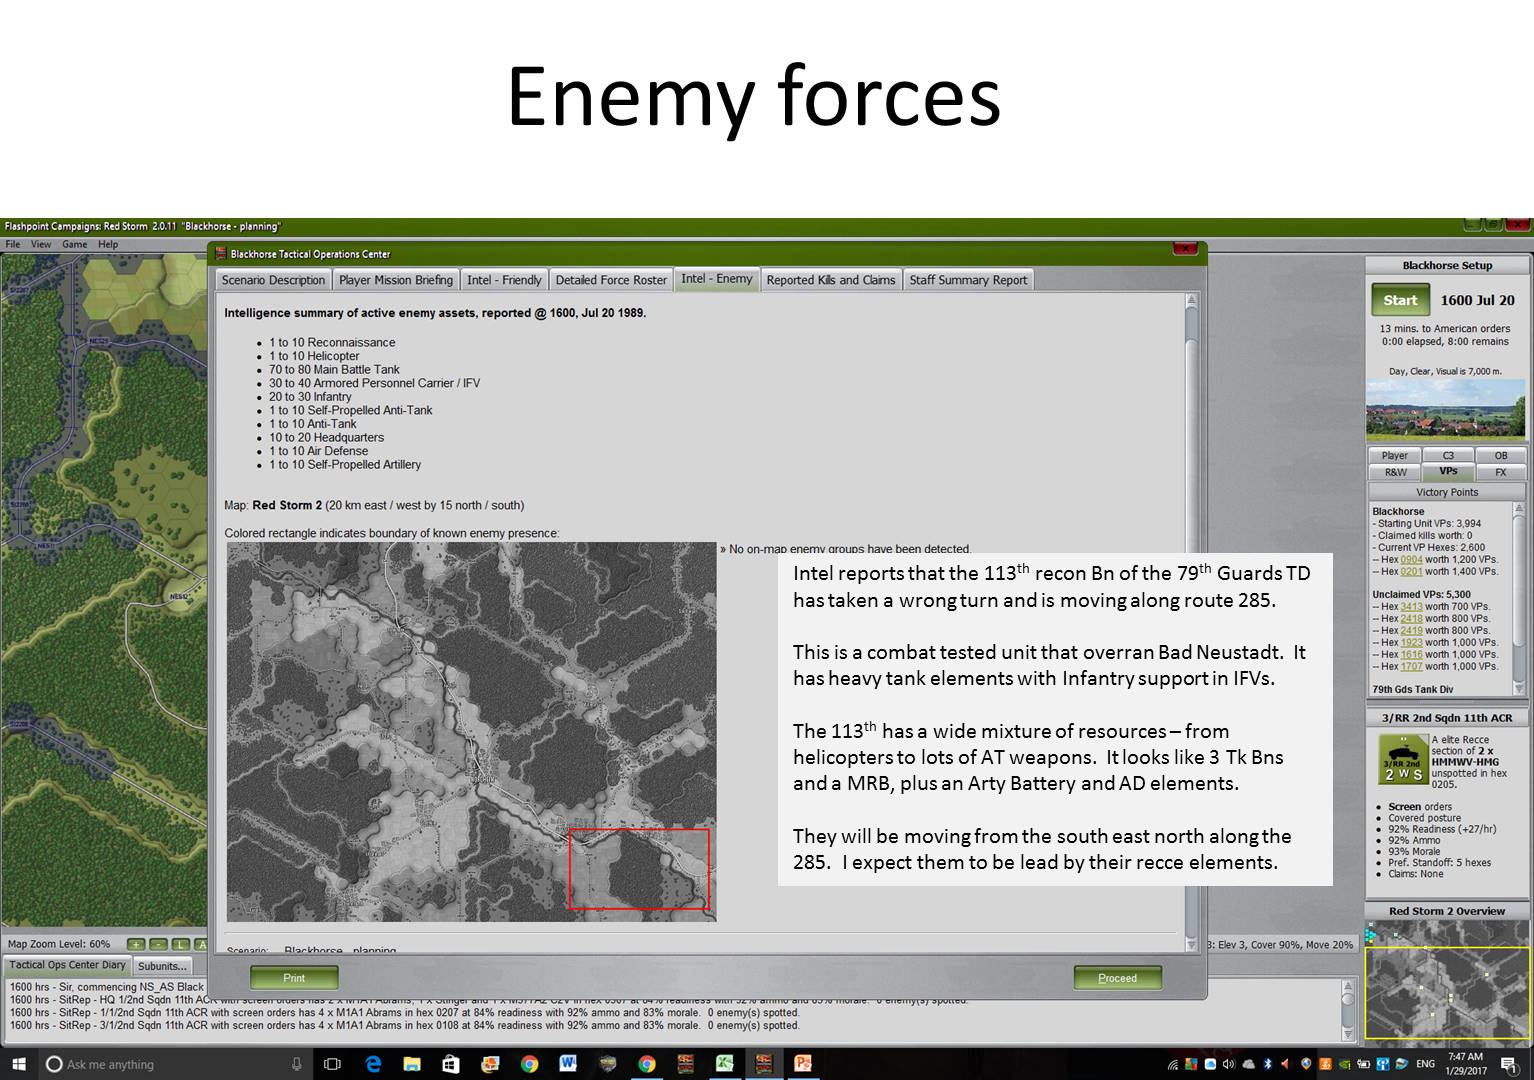Click scroll-down arrow of the diary log
The width and height of the screenshot is (1534, 1080).
click(x=1347, y=1034)
